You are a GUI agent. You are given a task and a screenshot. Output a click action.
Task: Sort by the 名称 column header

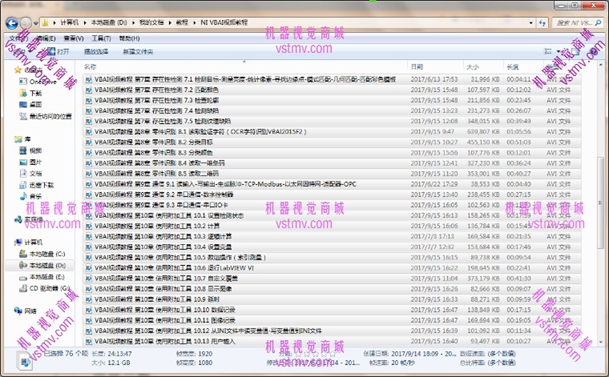[90, 67]
